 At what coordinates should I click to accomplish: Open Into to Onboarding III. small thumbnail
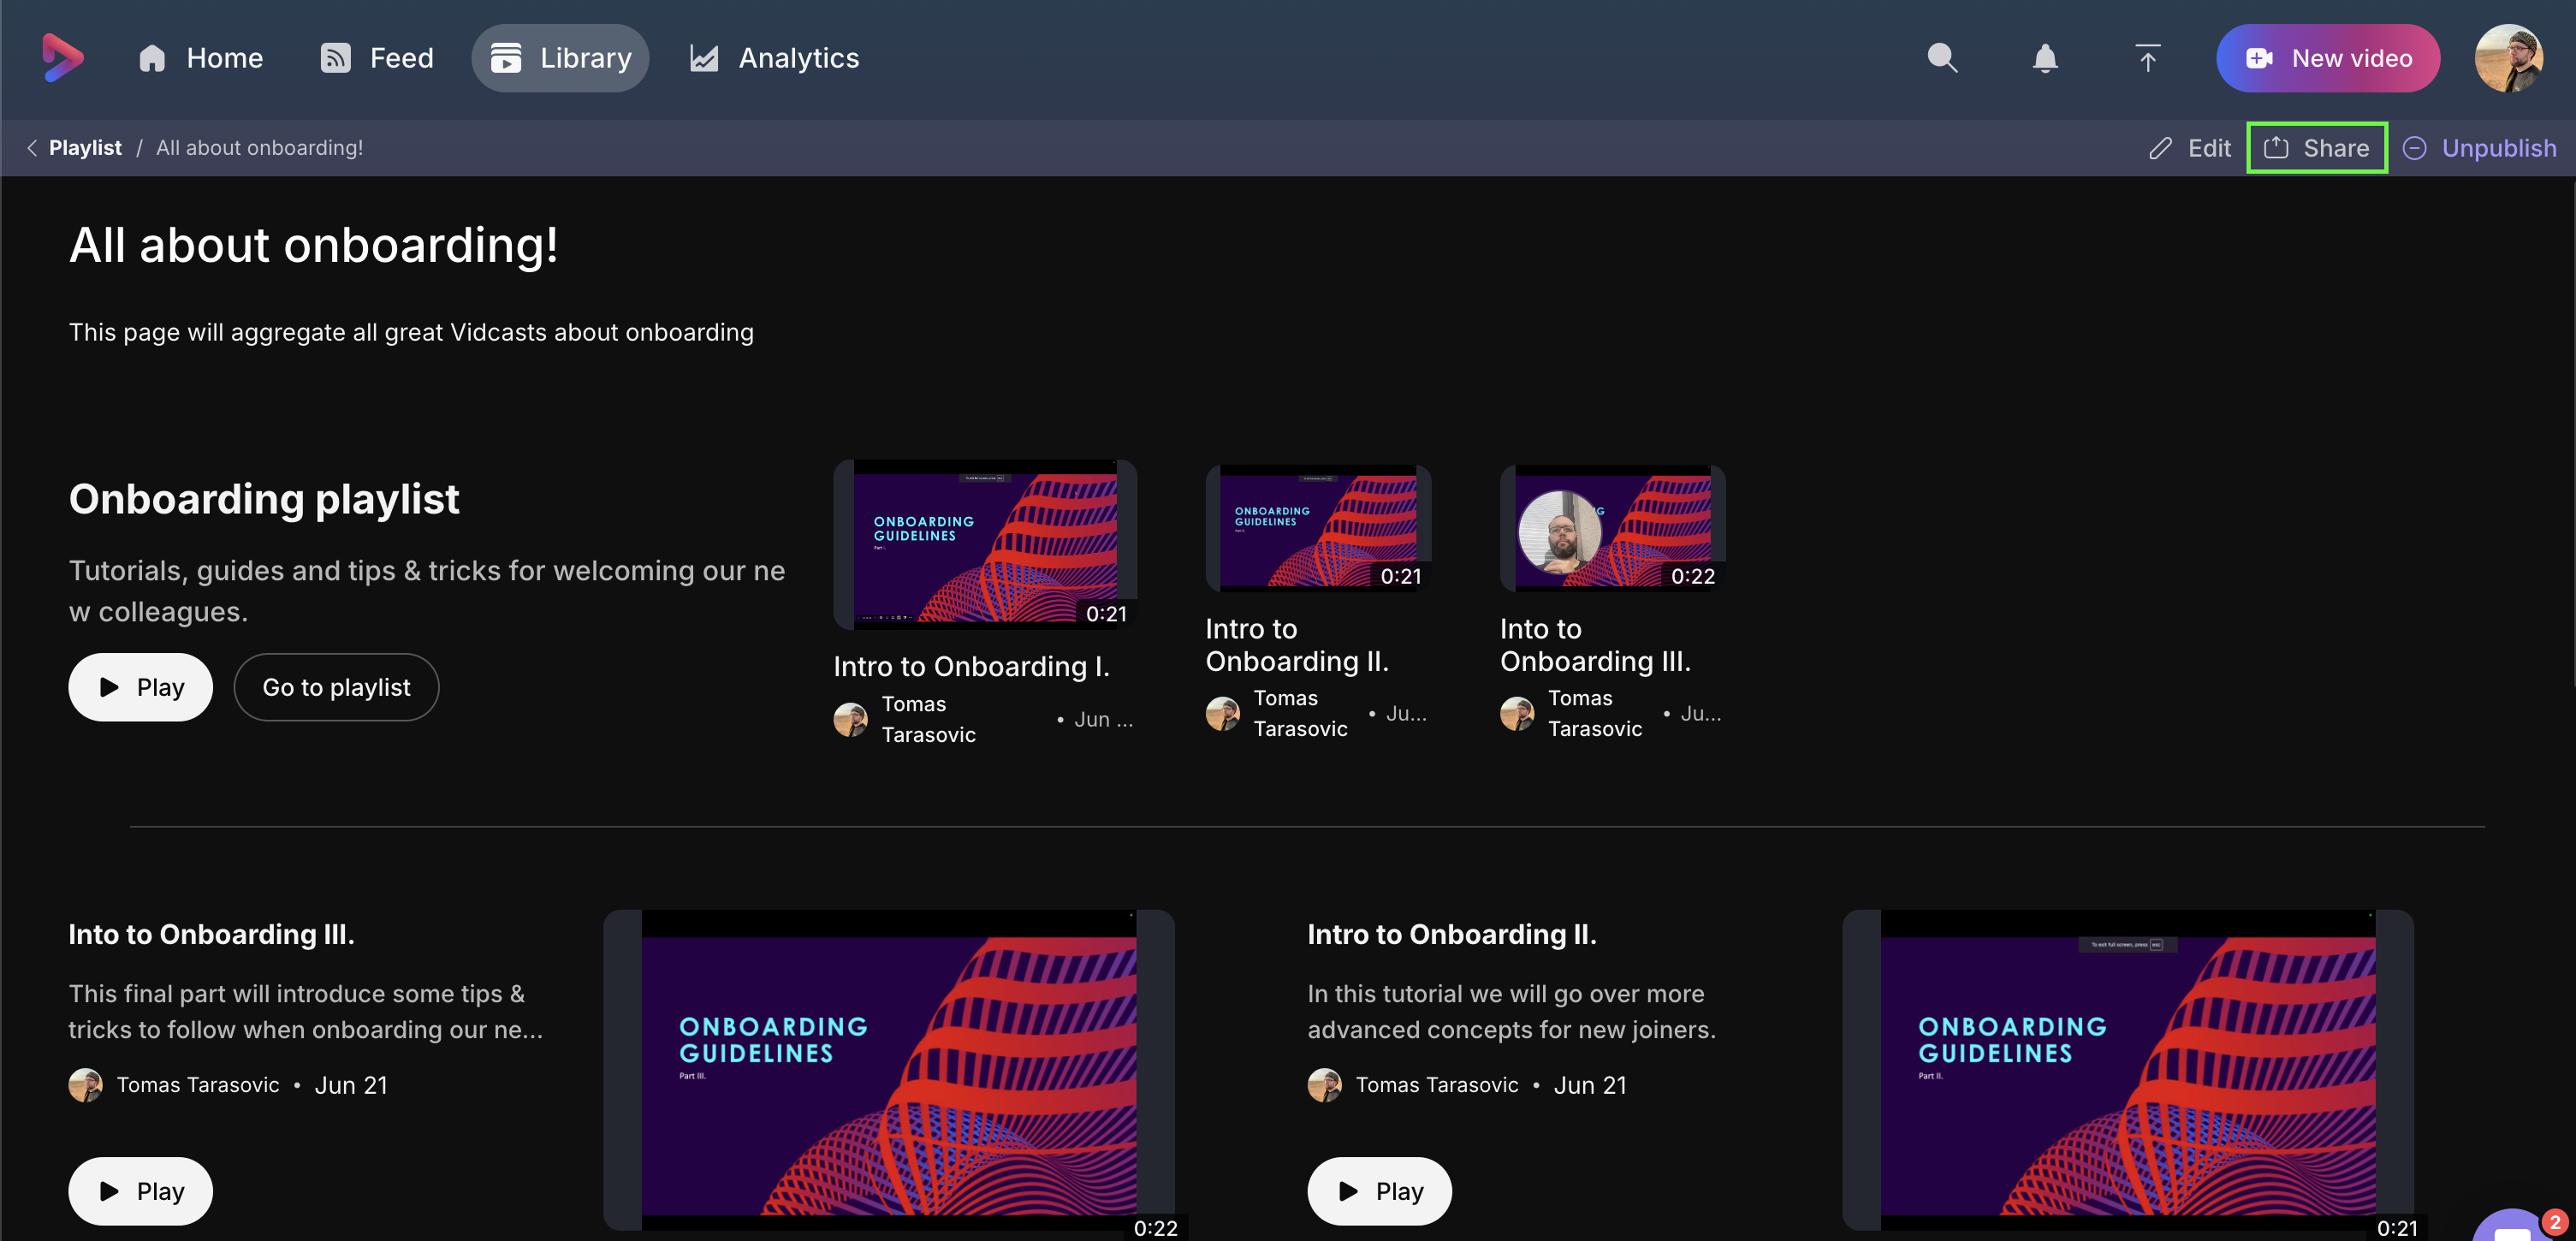click(x=1612, y=528)
